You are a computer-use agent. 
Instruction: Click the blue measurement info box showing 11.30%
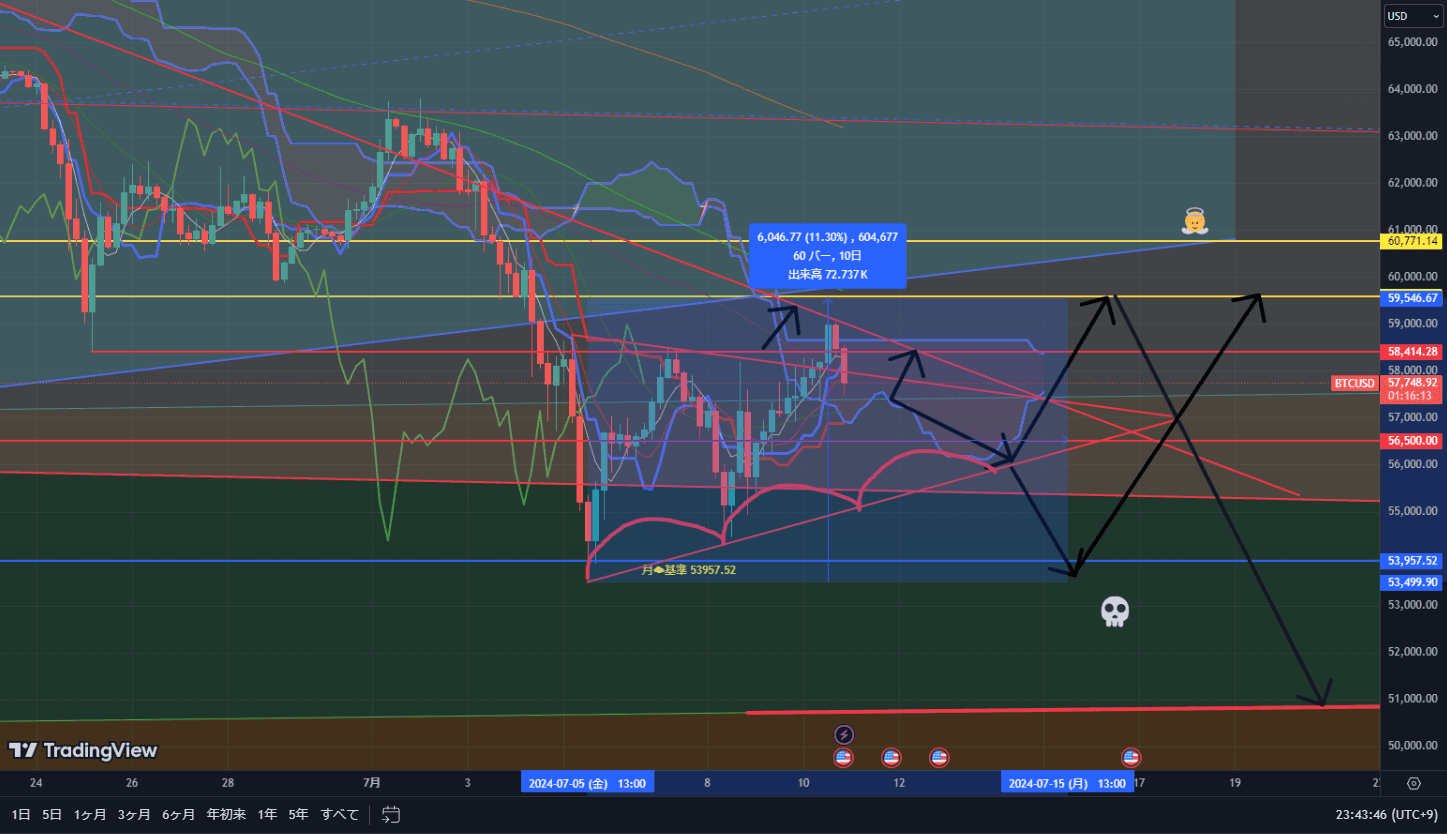827,255
